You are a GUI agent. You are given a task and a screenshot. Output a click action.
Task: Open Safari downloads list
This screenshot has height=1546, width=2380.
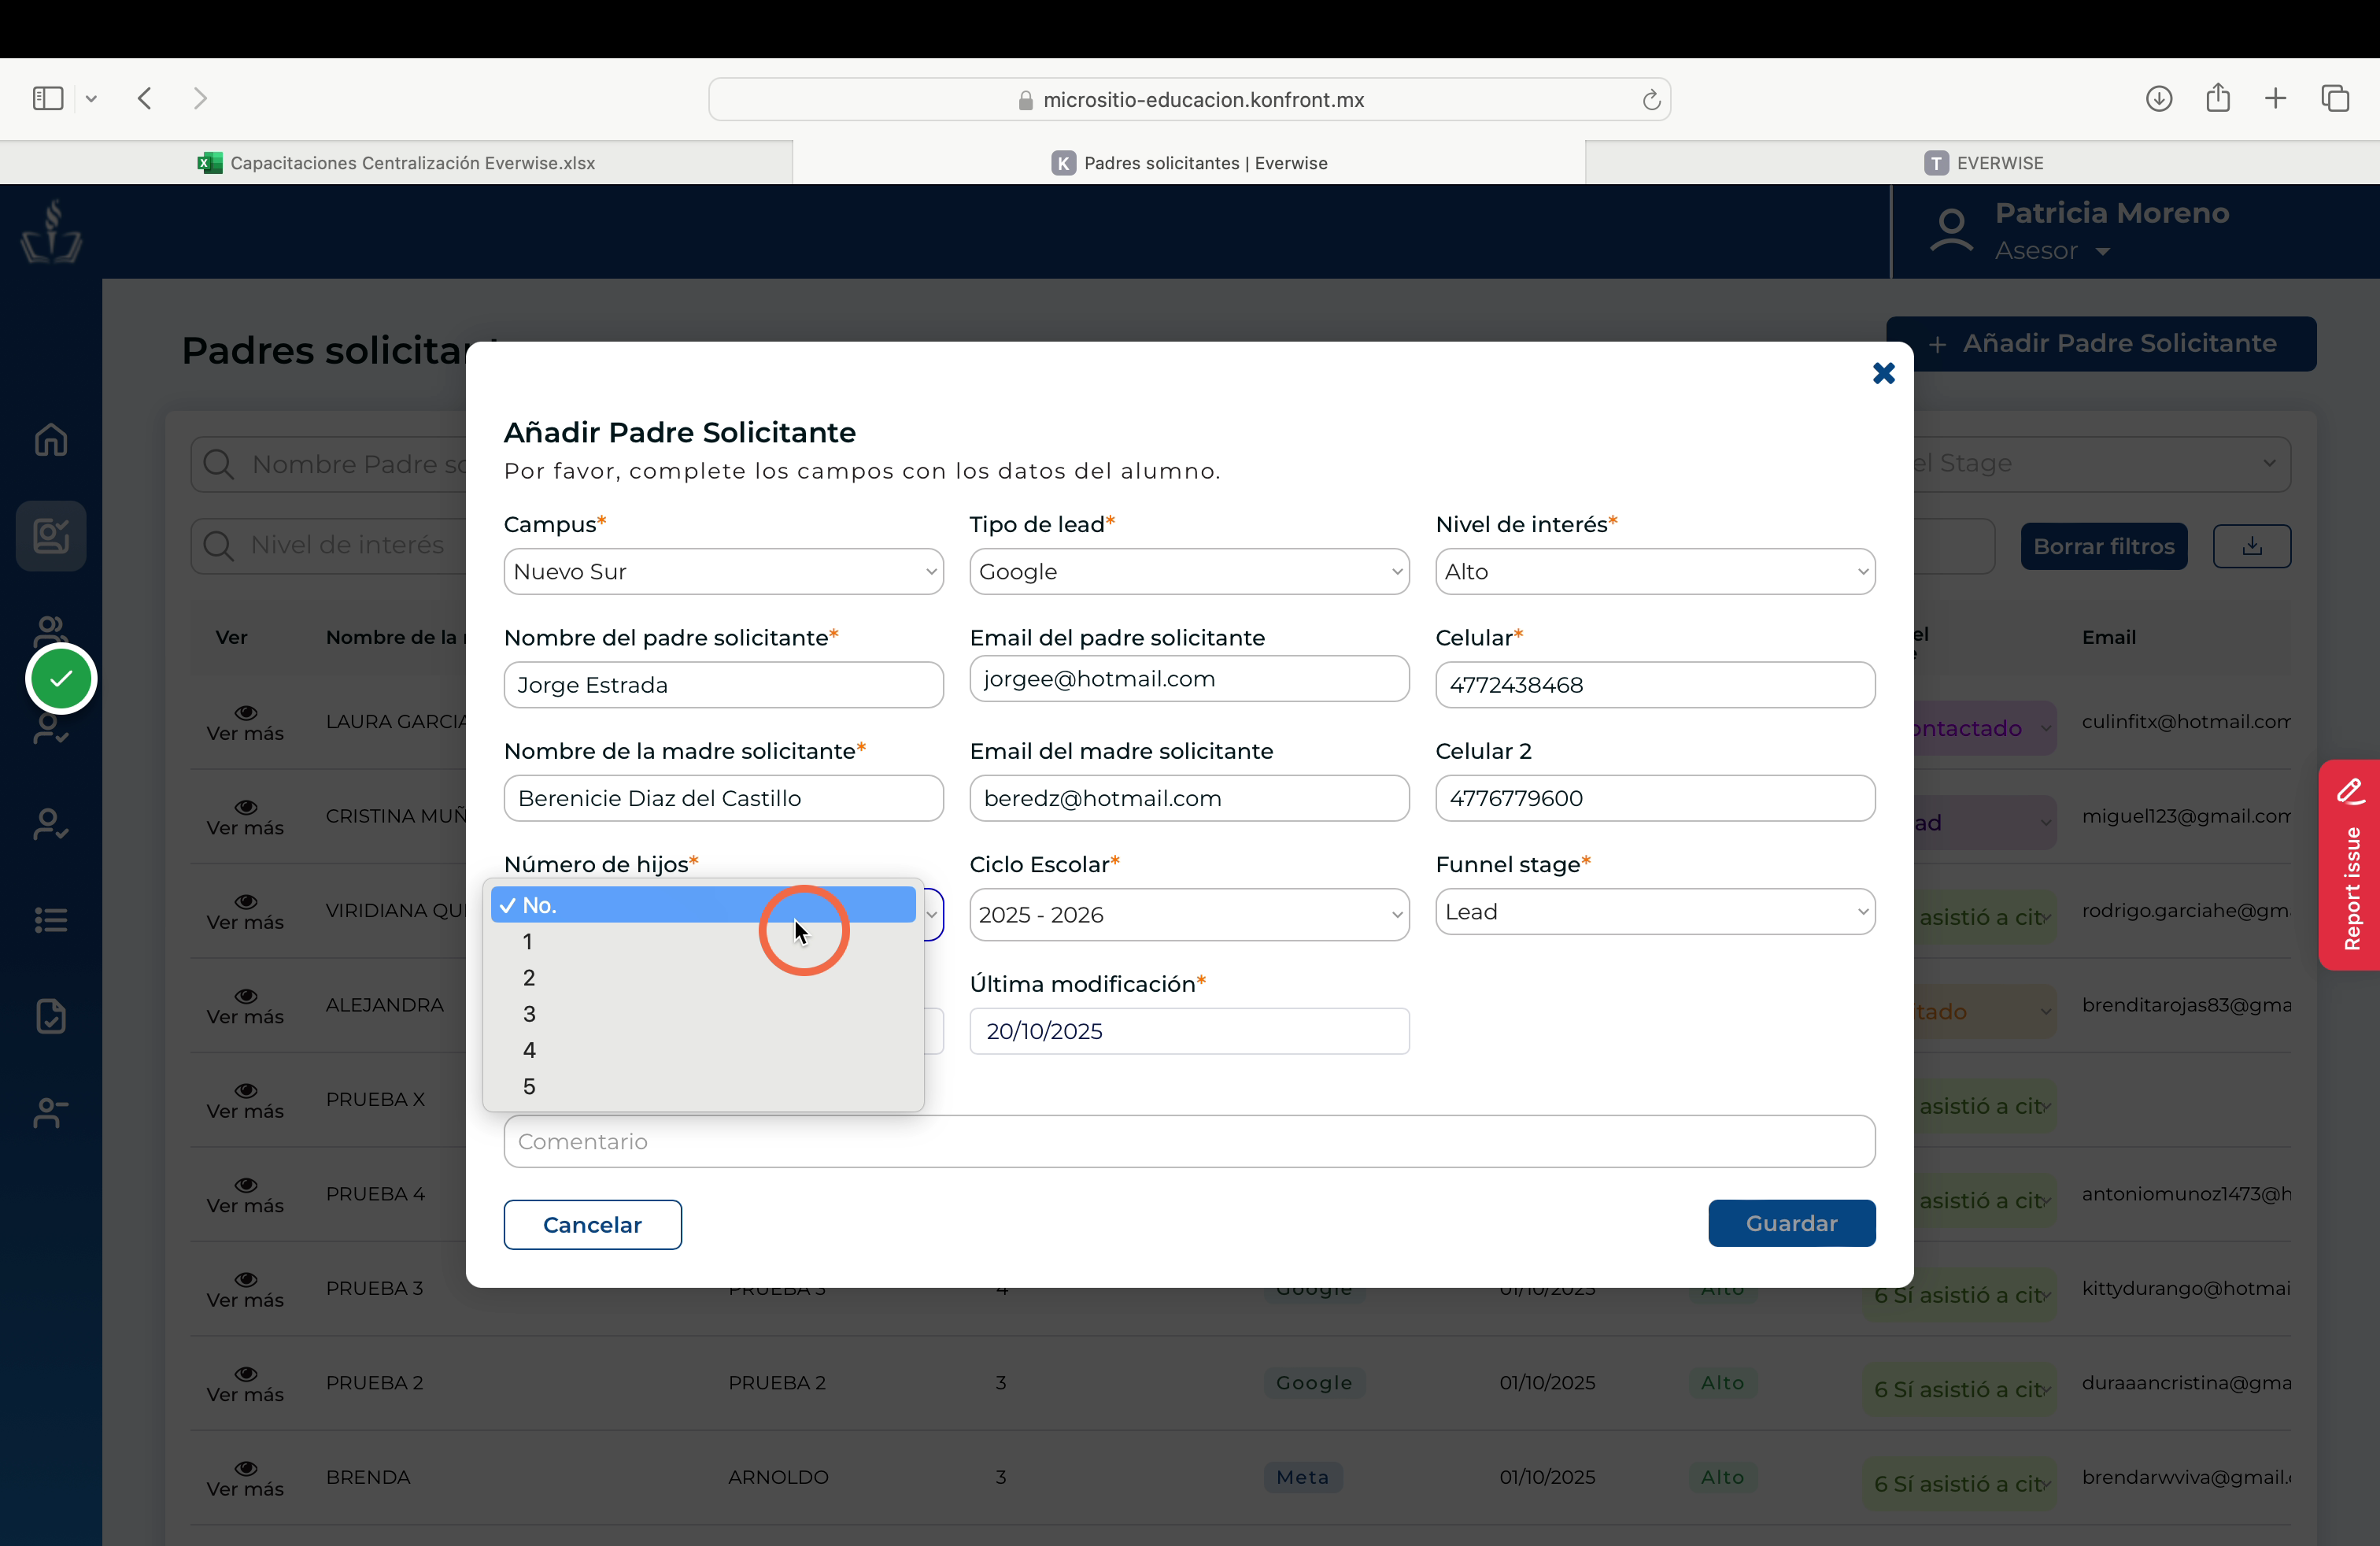coord(2159,98)
